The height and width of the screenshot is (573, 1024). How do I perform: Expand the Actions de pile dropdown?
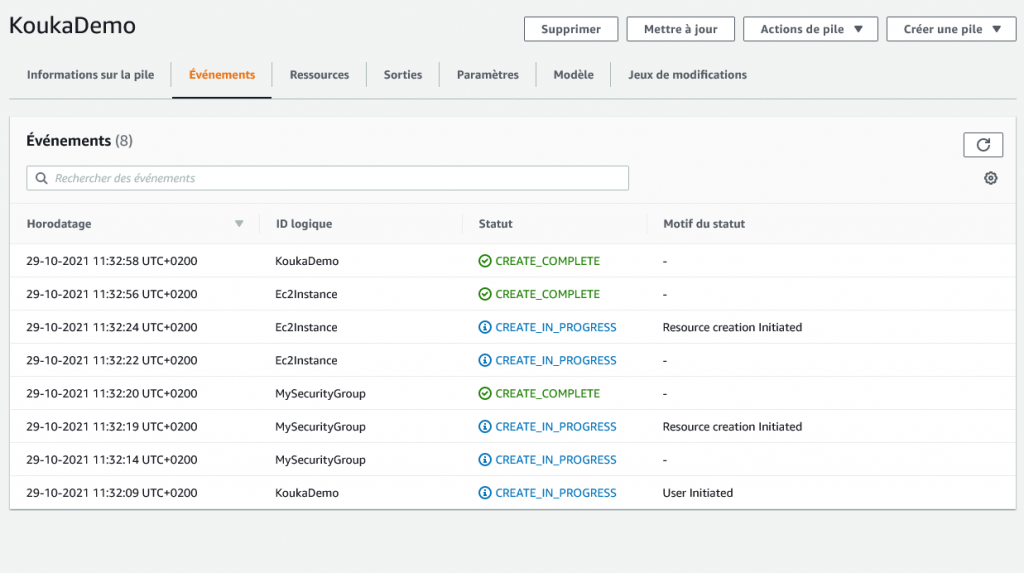point(810,29)
